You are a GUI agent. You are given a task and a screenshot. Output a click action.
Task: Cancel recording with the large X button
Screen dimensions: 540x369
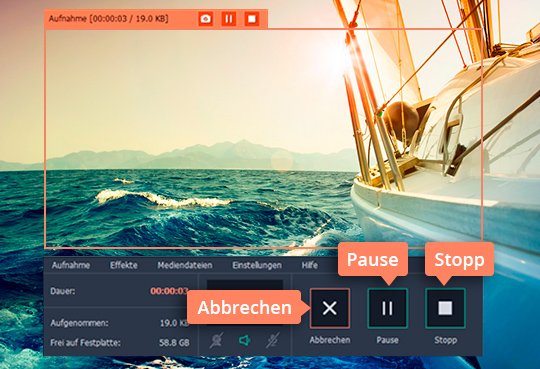(x=330, y=308)
